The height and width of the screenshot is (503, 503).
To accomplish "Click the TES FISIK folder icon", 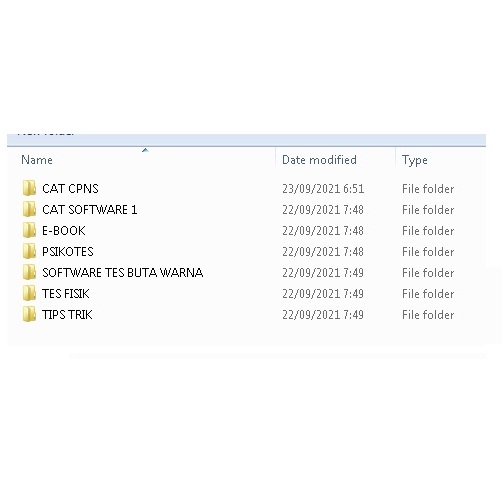I will 29,293.
